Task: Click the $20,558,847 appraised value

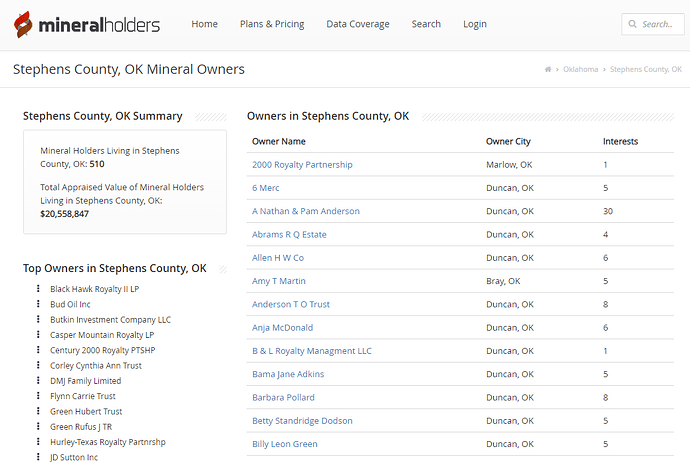Action: pos(64,214)
